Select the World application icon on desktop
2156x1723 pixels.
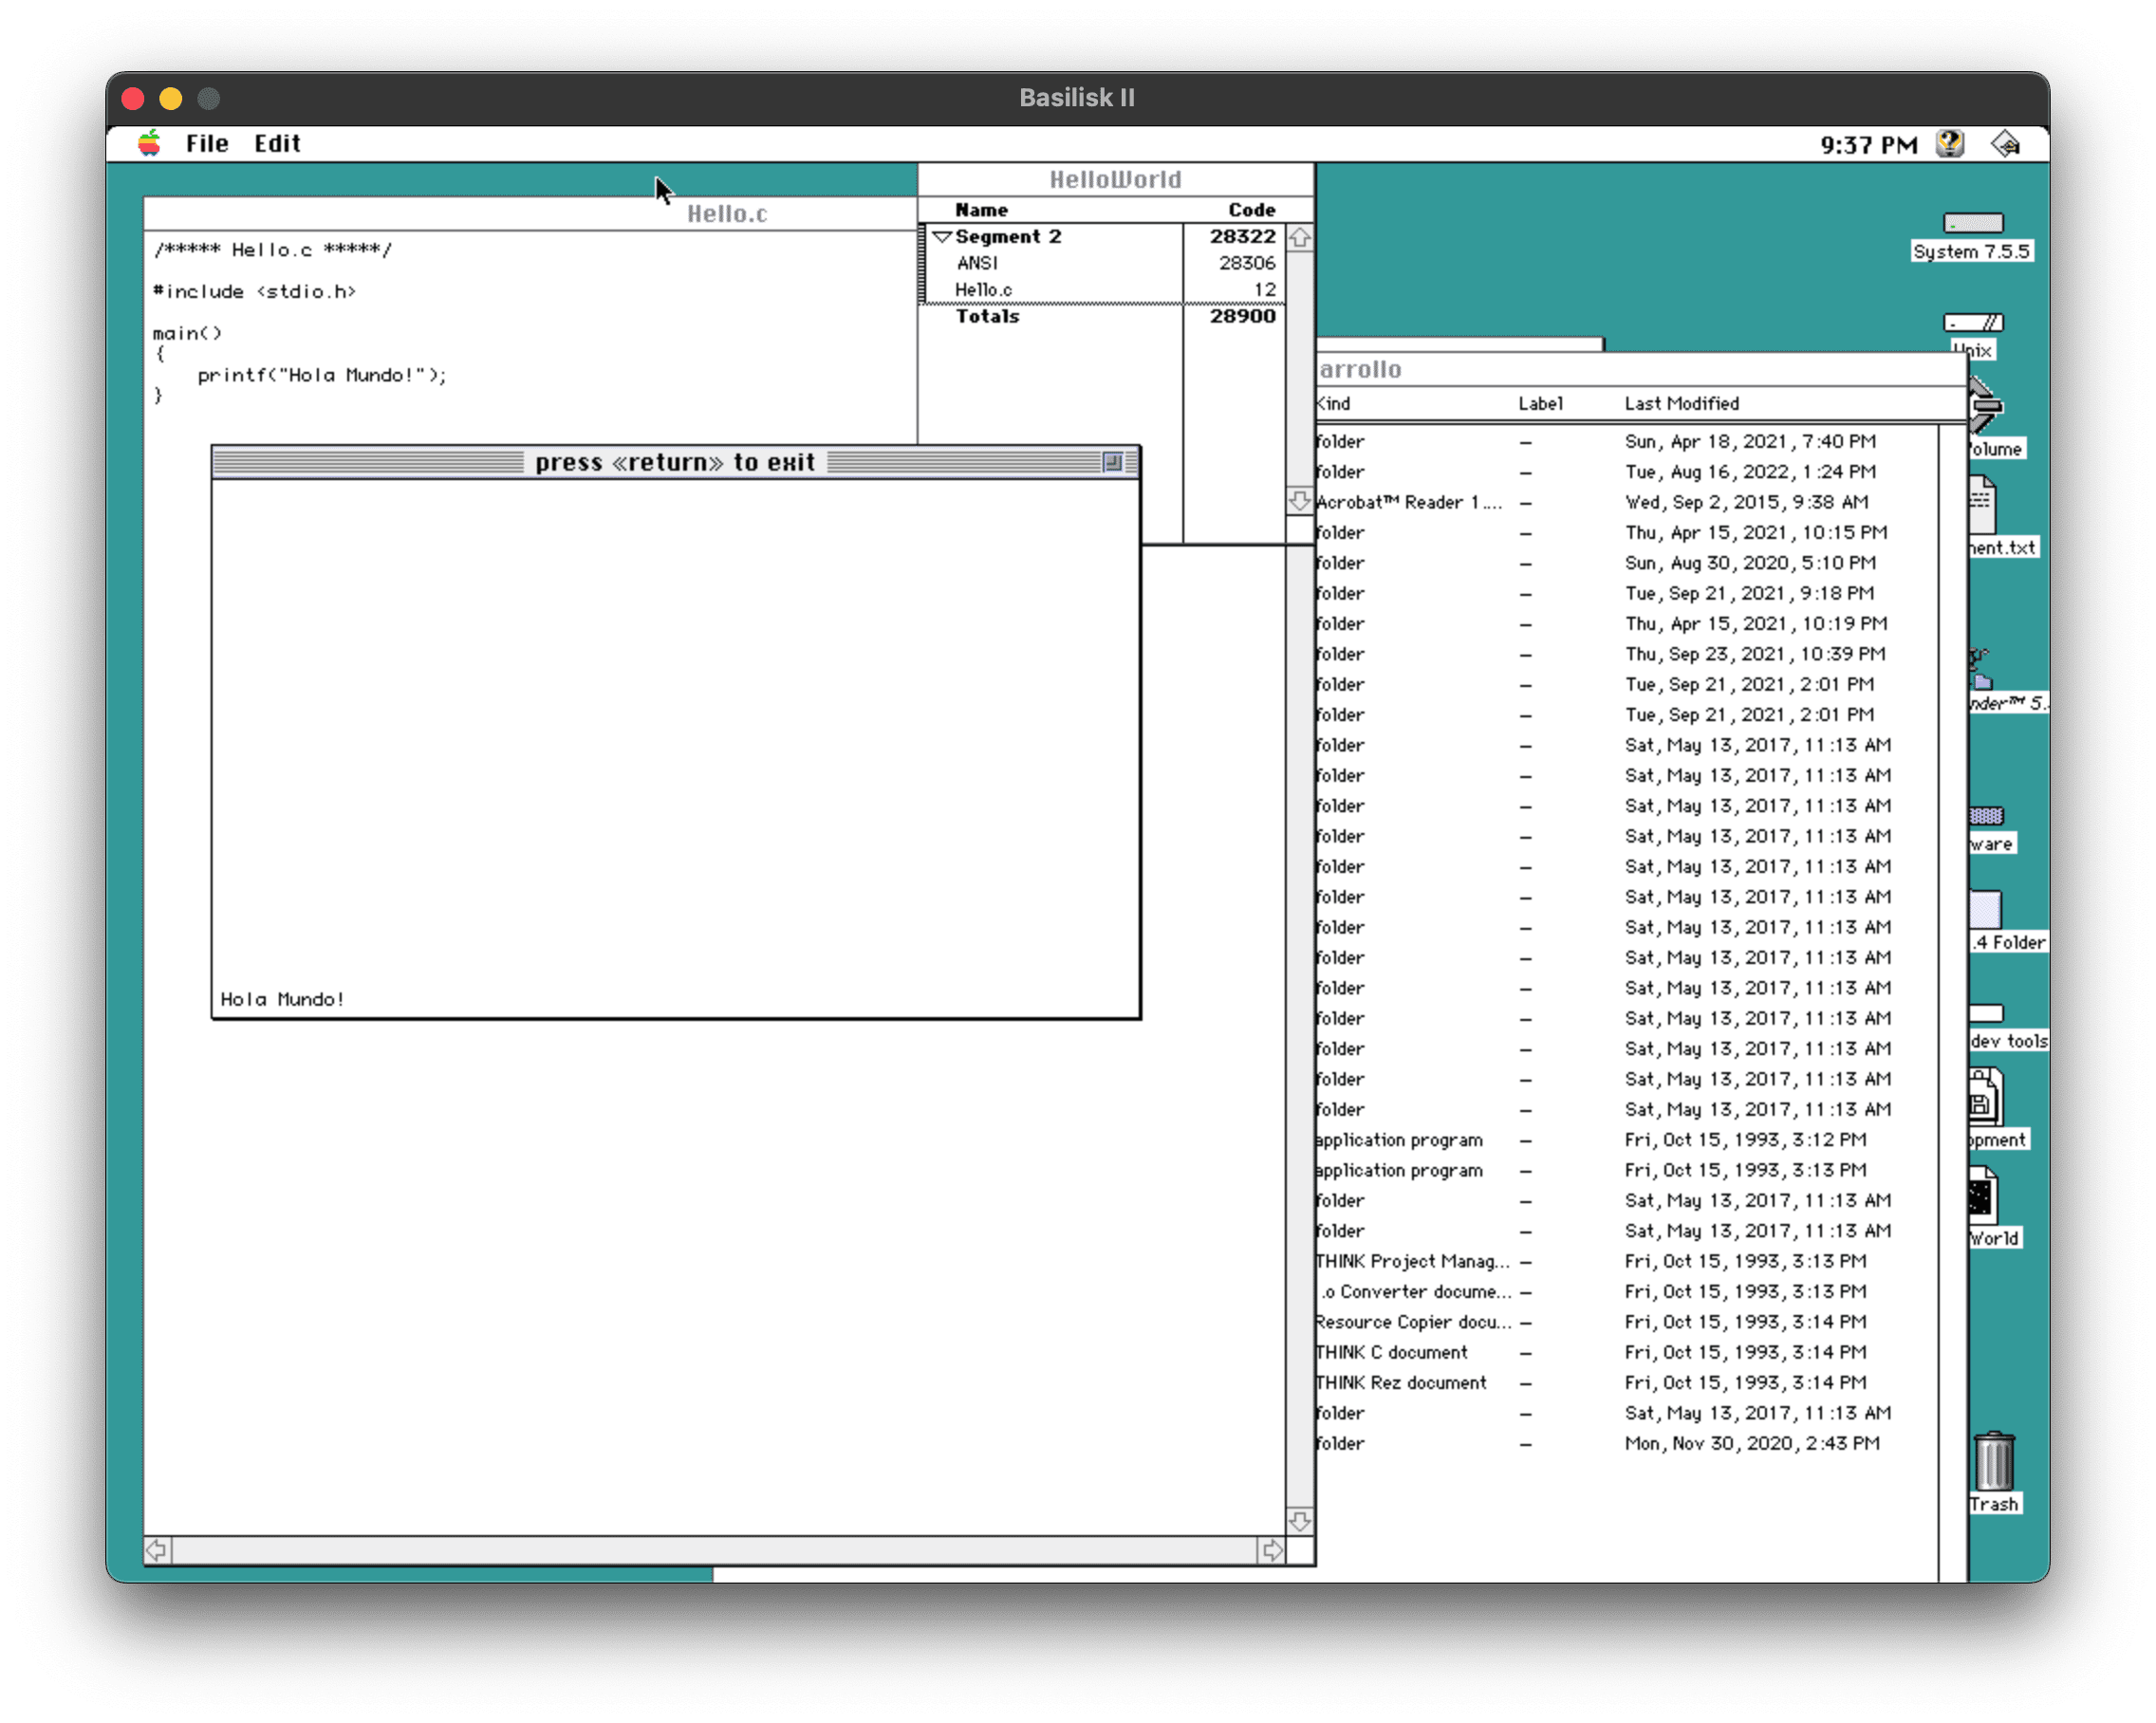point(1982,1196)
